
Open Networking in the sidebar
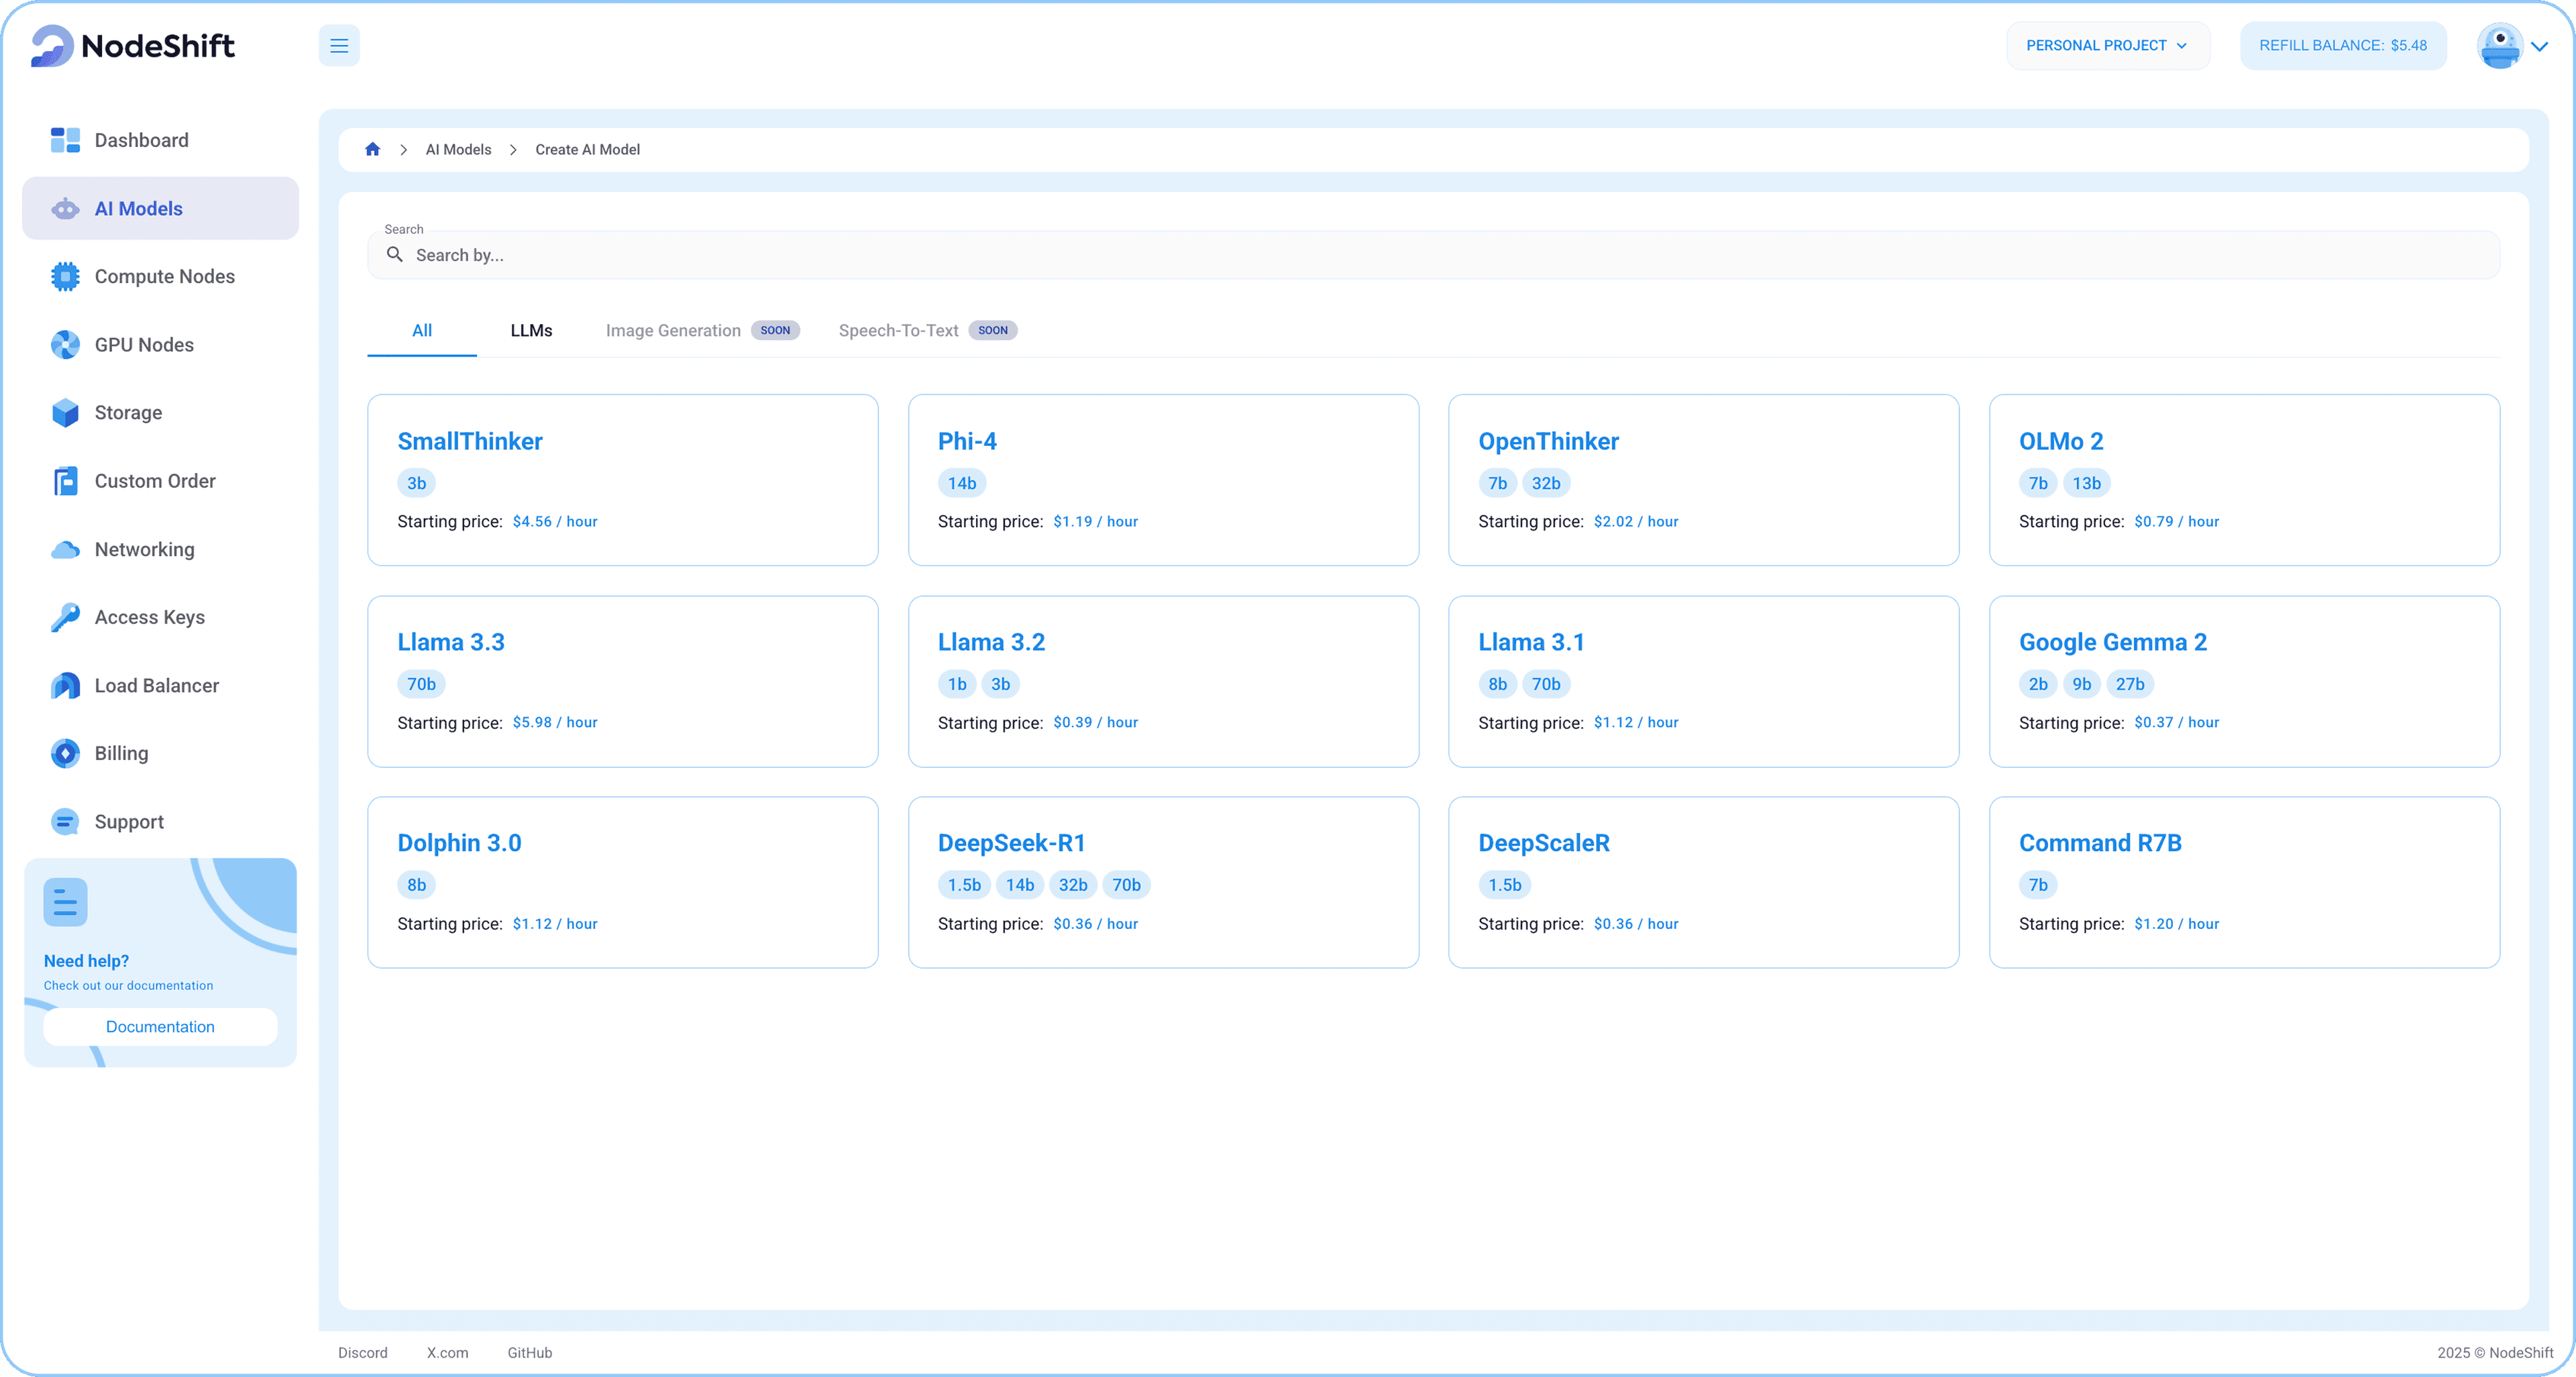pos(160,549)
